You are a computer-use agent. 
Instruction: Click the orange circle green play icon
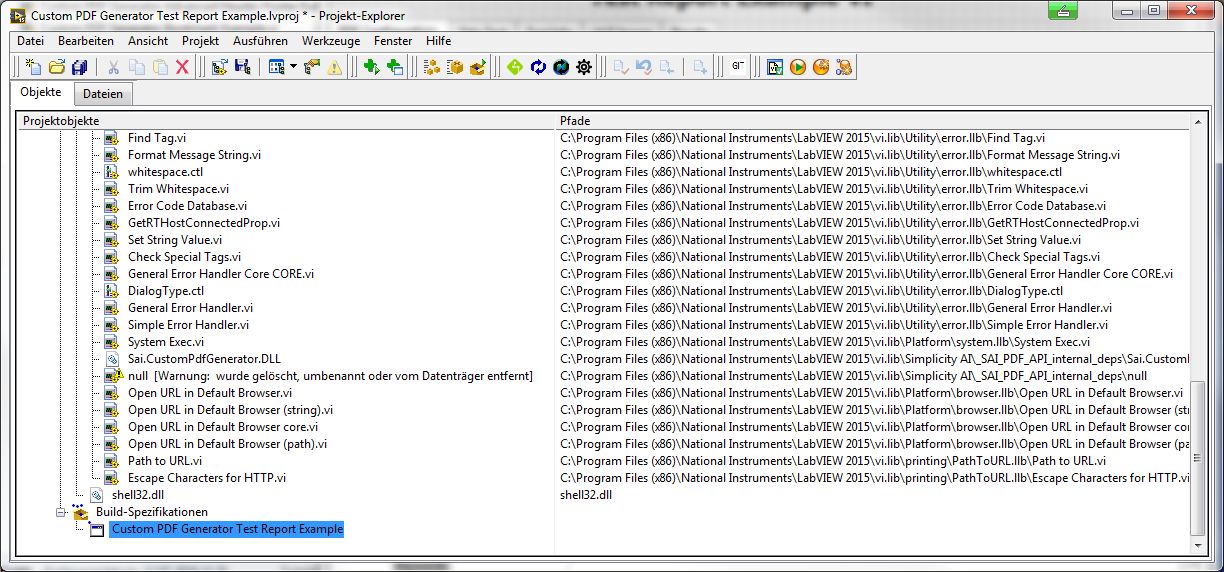798,68
